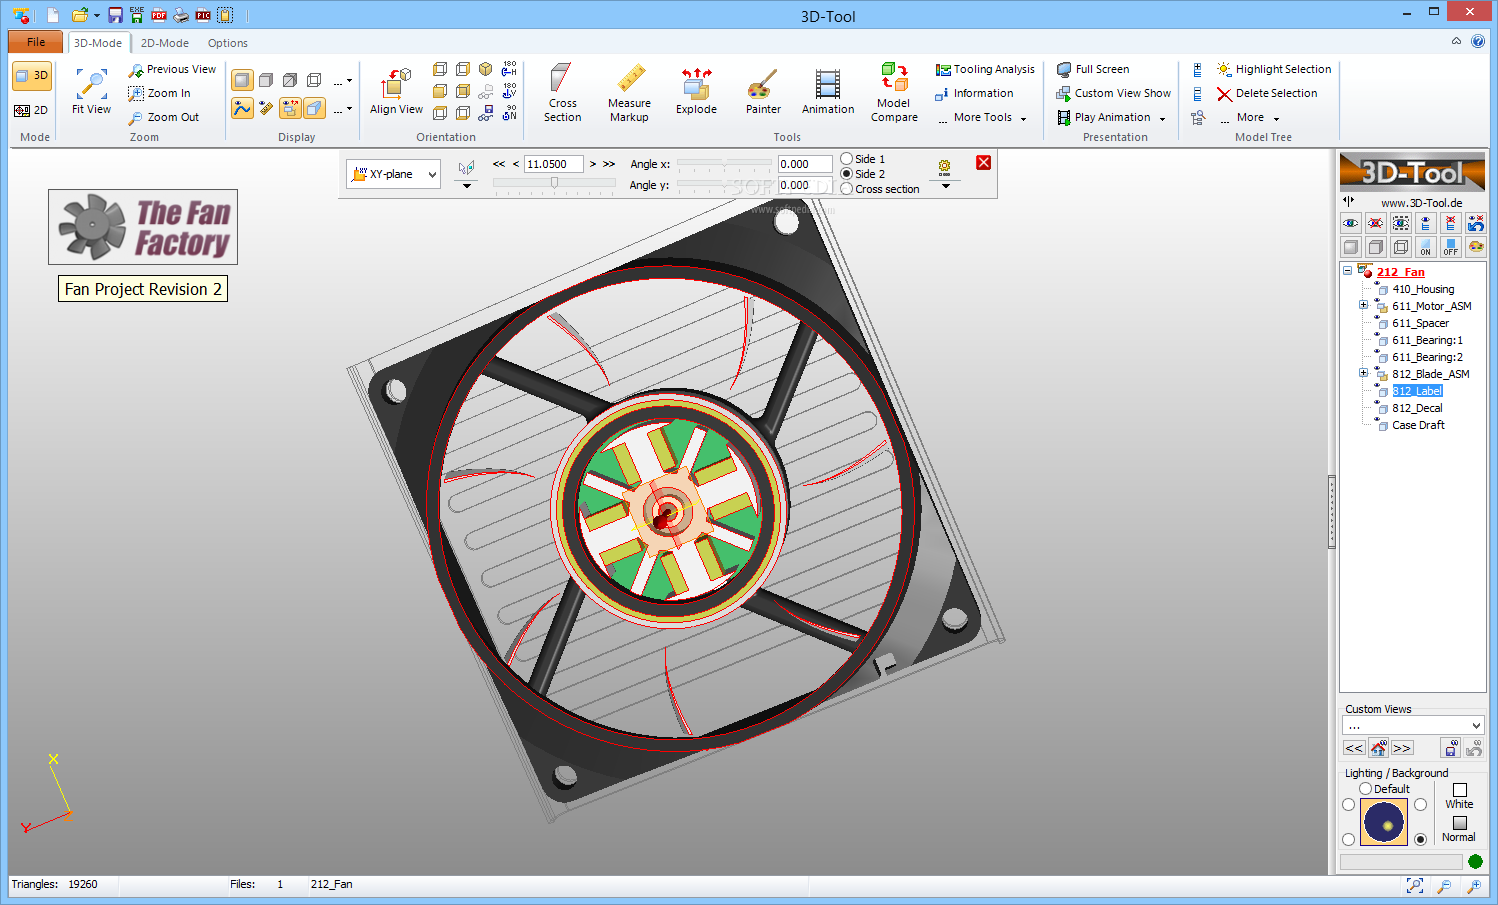Click Full Screen button
Image resolution: width=1498 pixels, height=905 pixels.
(1093, 69)
